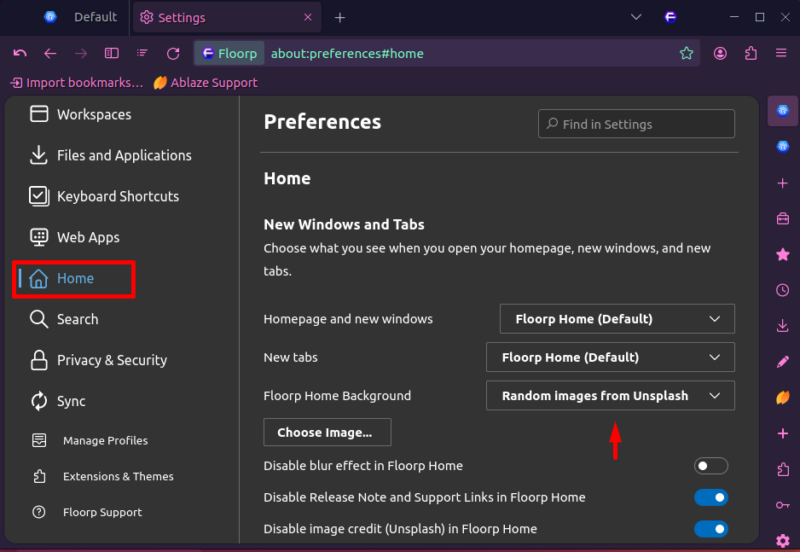The image size is (800, 552).
Task: Reload the current page
Action: point(173,53)
